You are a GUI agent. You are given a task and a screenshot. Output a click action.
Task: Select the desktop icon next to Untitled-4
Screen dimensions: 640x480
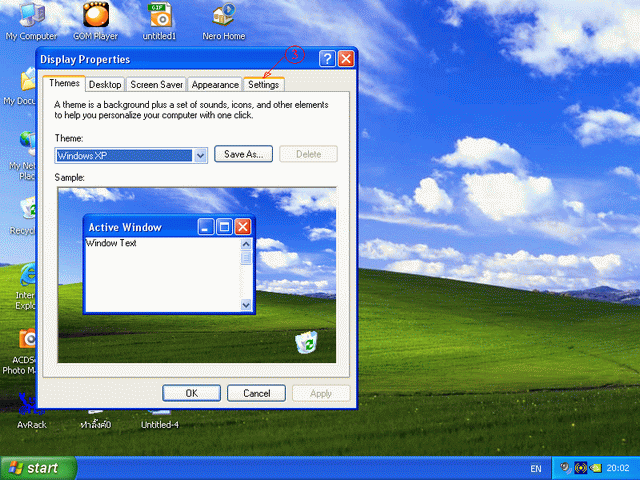(x=96, y=420)
